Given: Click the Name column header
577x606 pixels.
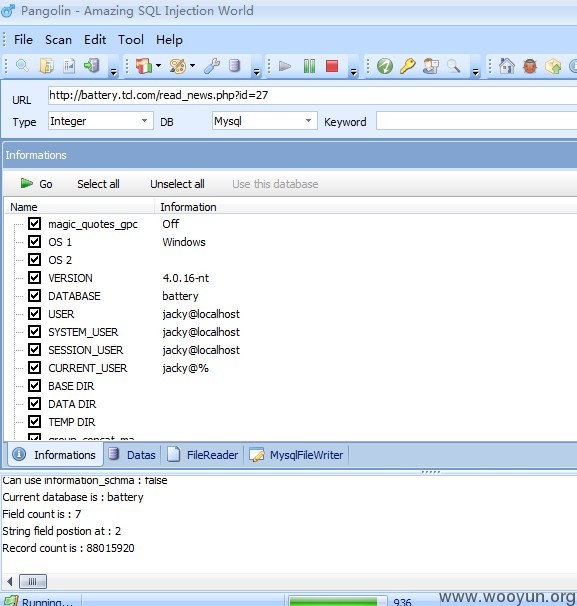Looking at the screenshot, I should tap(80, 207).
